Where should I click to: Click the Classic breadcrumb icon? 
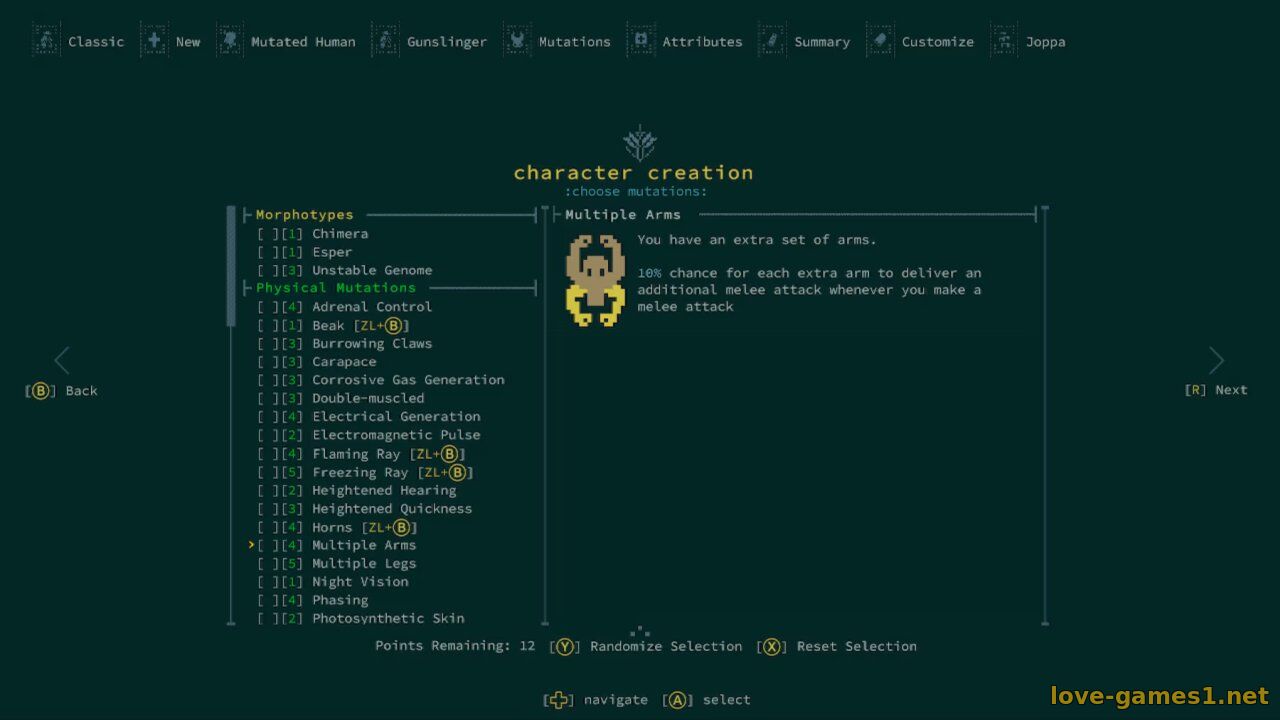point(47,41)
